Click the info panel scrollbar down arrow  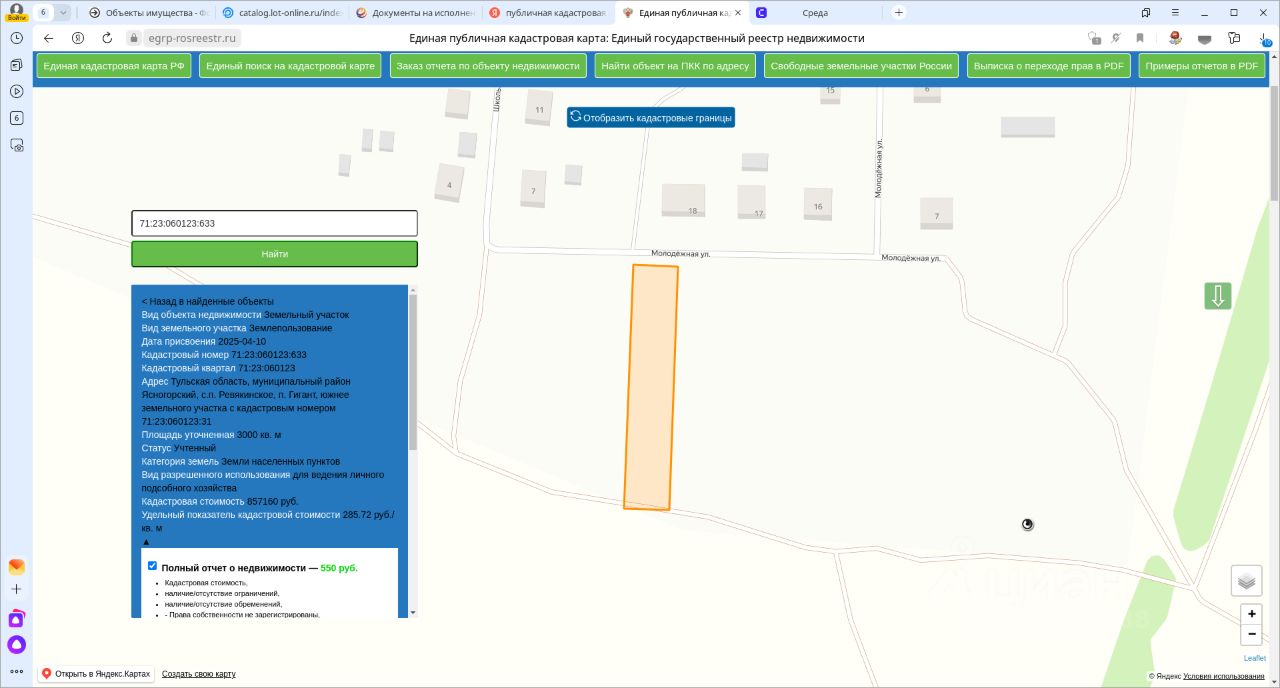pyautogui.click(x=413, y=612)
